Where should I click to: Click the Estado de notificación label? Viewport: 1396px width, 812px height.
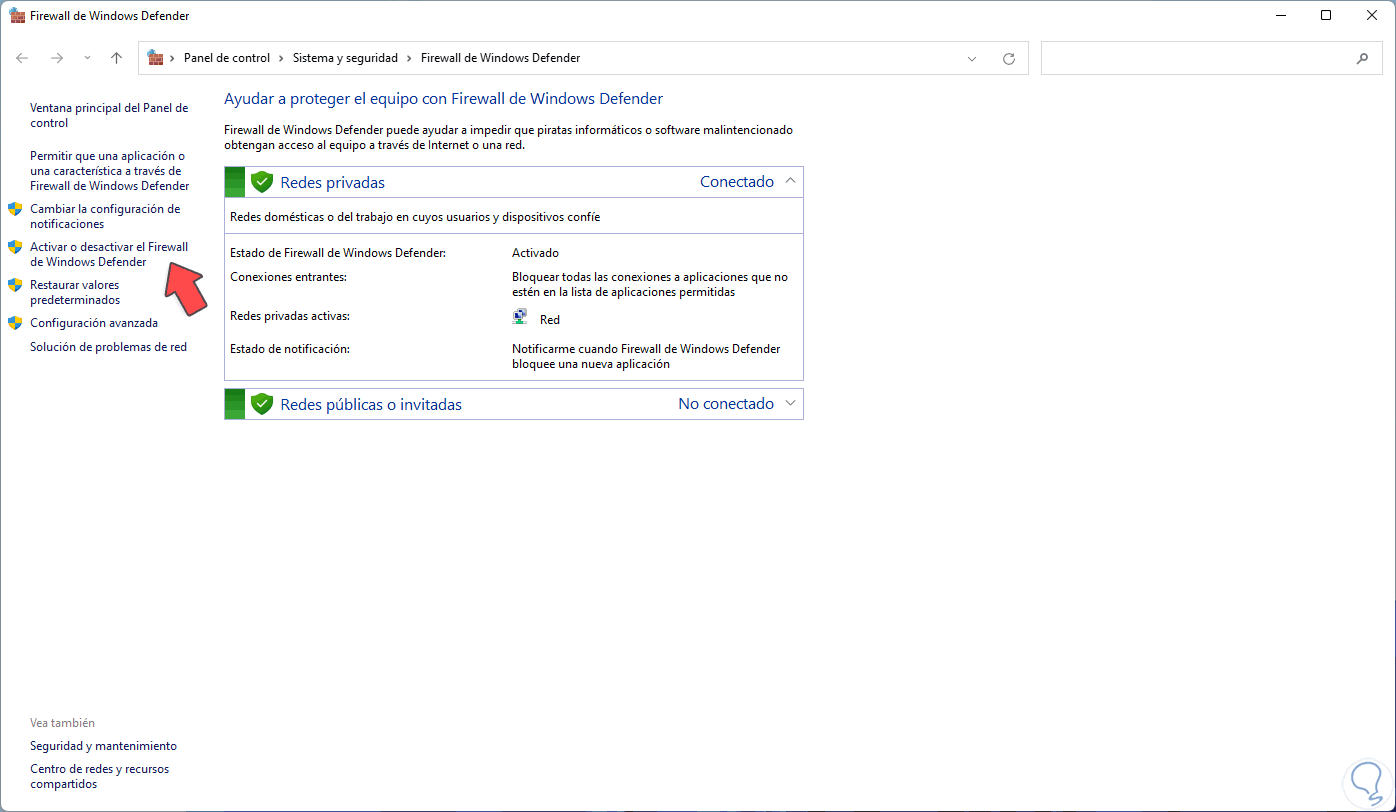click(290, 348)
